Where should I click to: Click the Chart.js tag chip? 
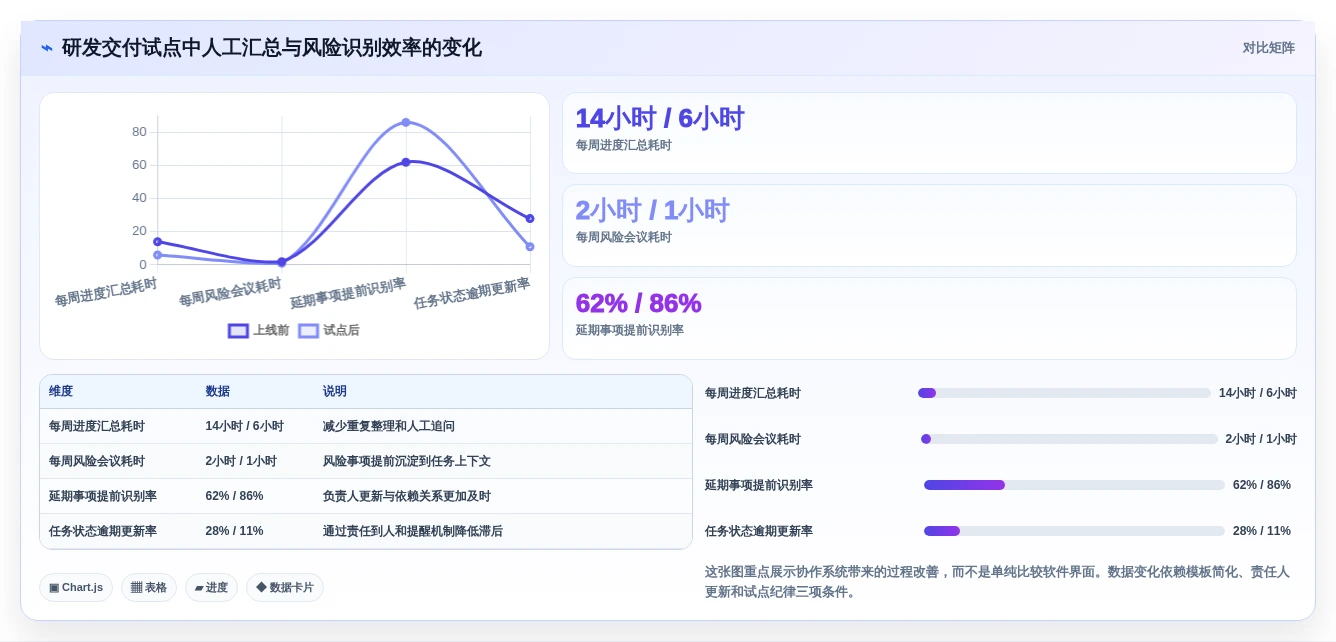[76, 588]
